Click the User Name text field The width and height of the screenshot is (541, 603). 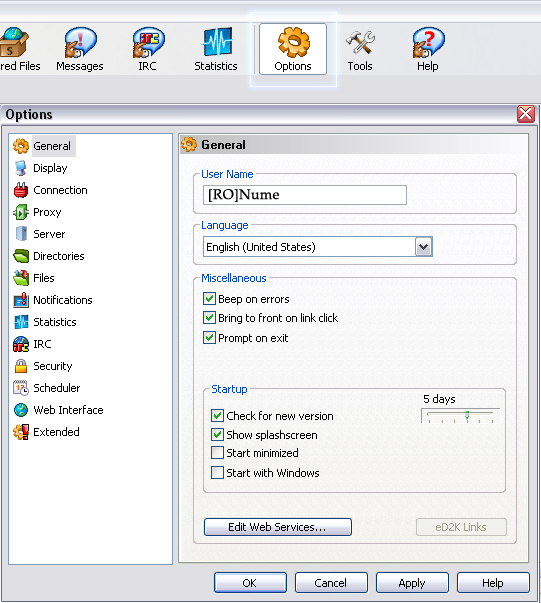(x=305, y=195)
